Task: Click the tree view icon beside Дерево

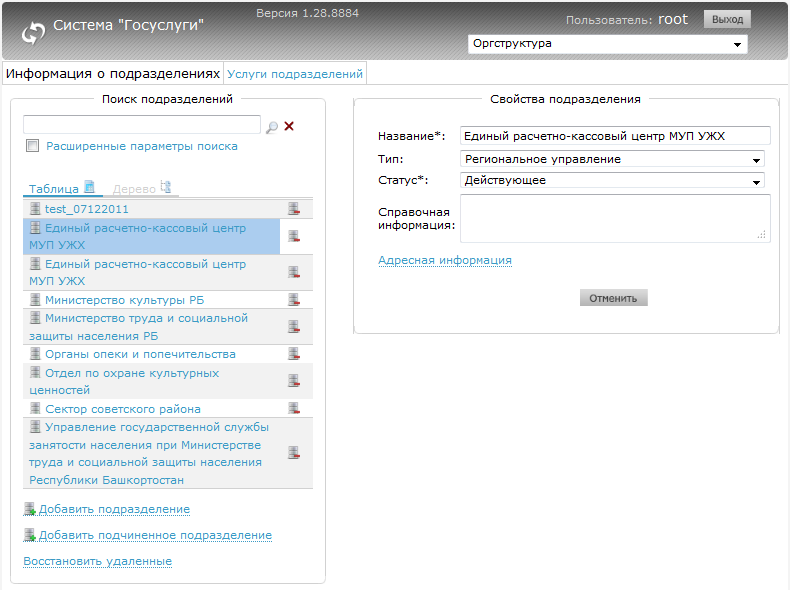Action: point(166,187)
